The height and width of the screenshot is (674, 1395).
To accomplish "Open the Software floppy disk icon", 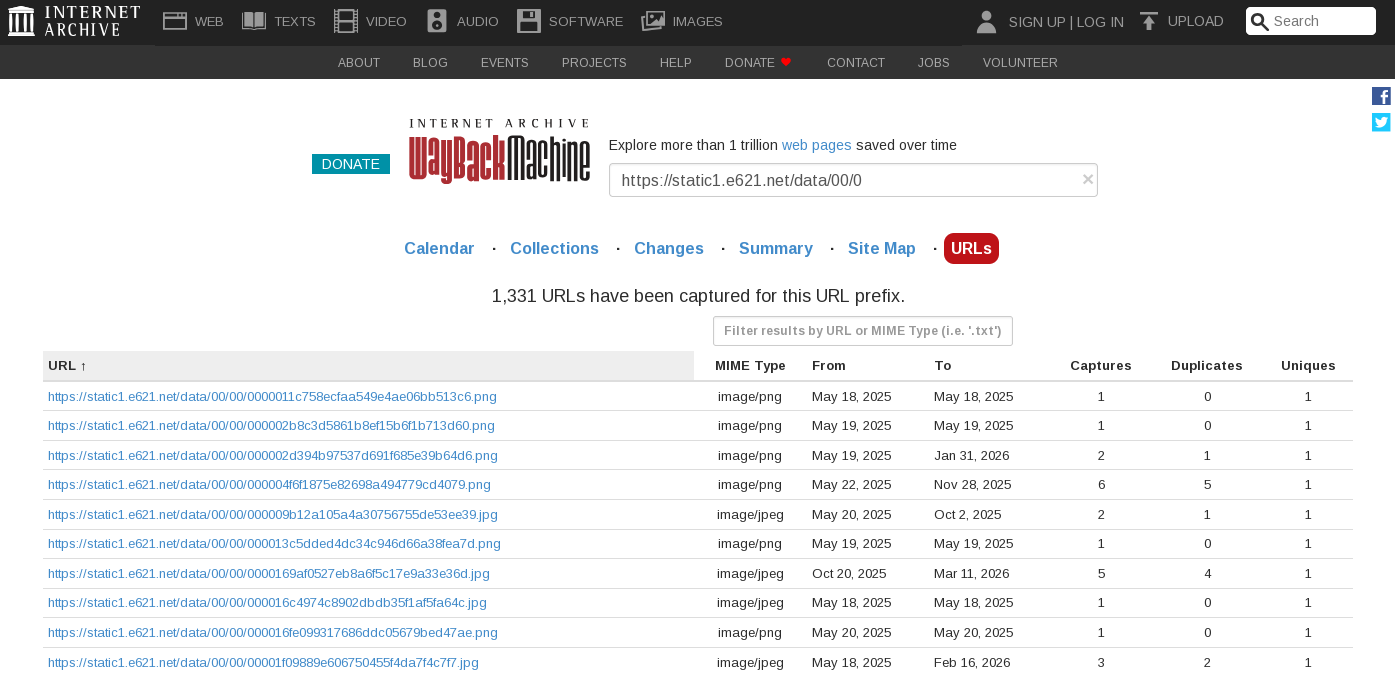I will click(529, 21).
